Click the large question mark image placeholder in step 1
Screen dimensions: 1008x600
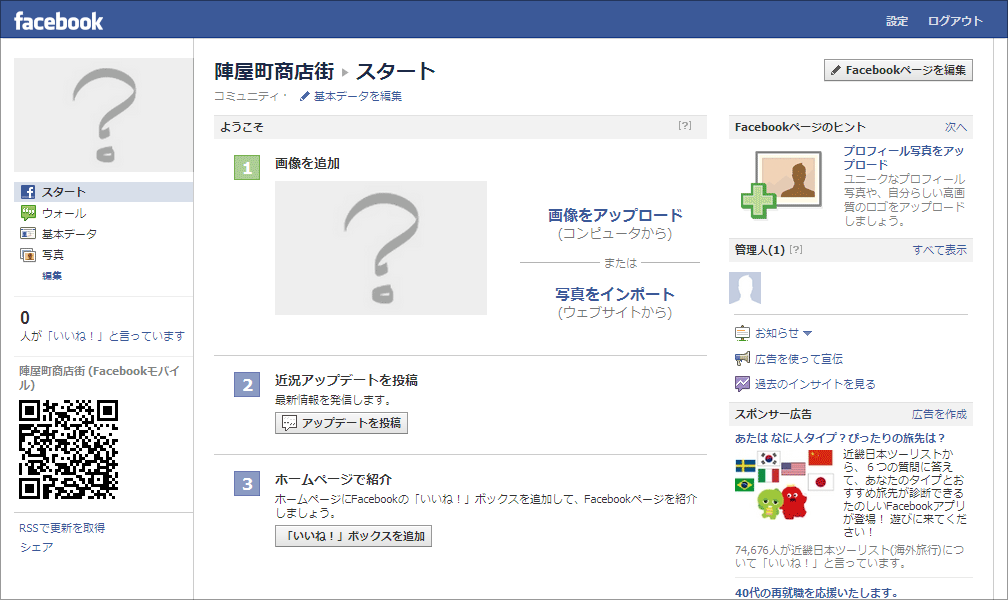tap(381, 248)
